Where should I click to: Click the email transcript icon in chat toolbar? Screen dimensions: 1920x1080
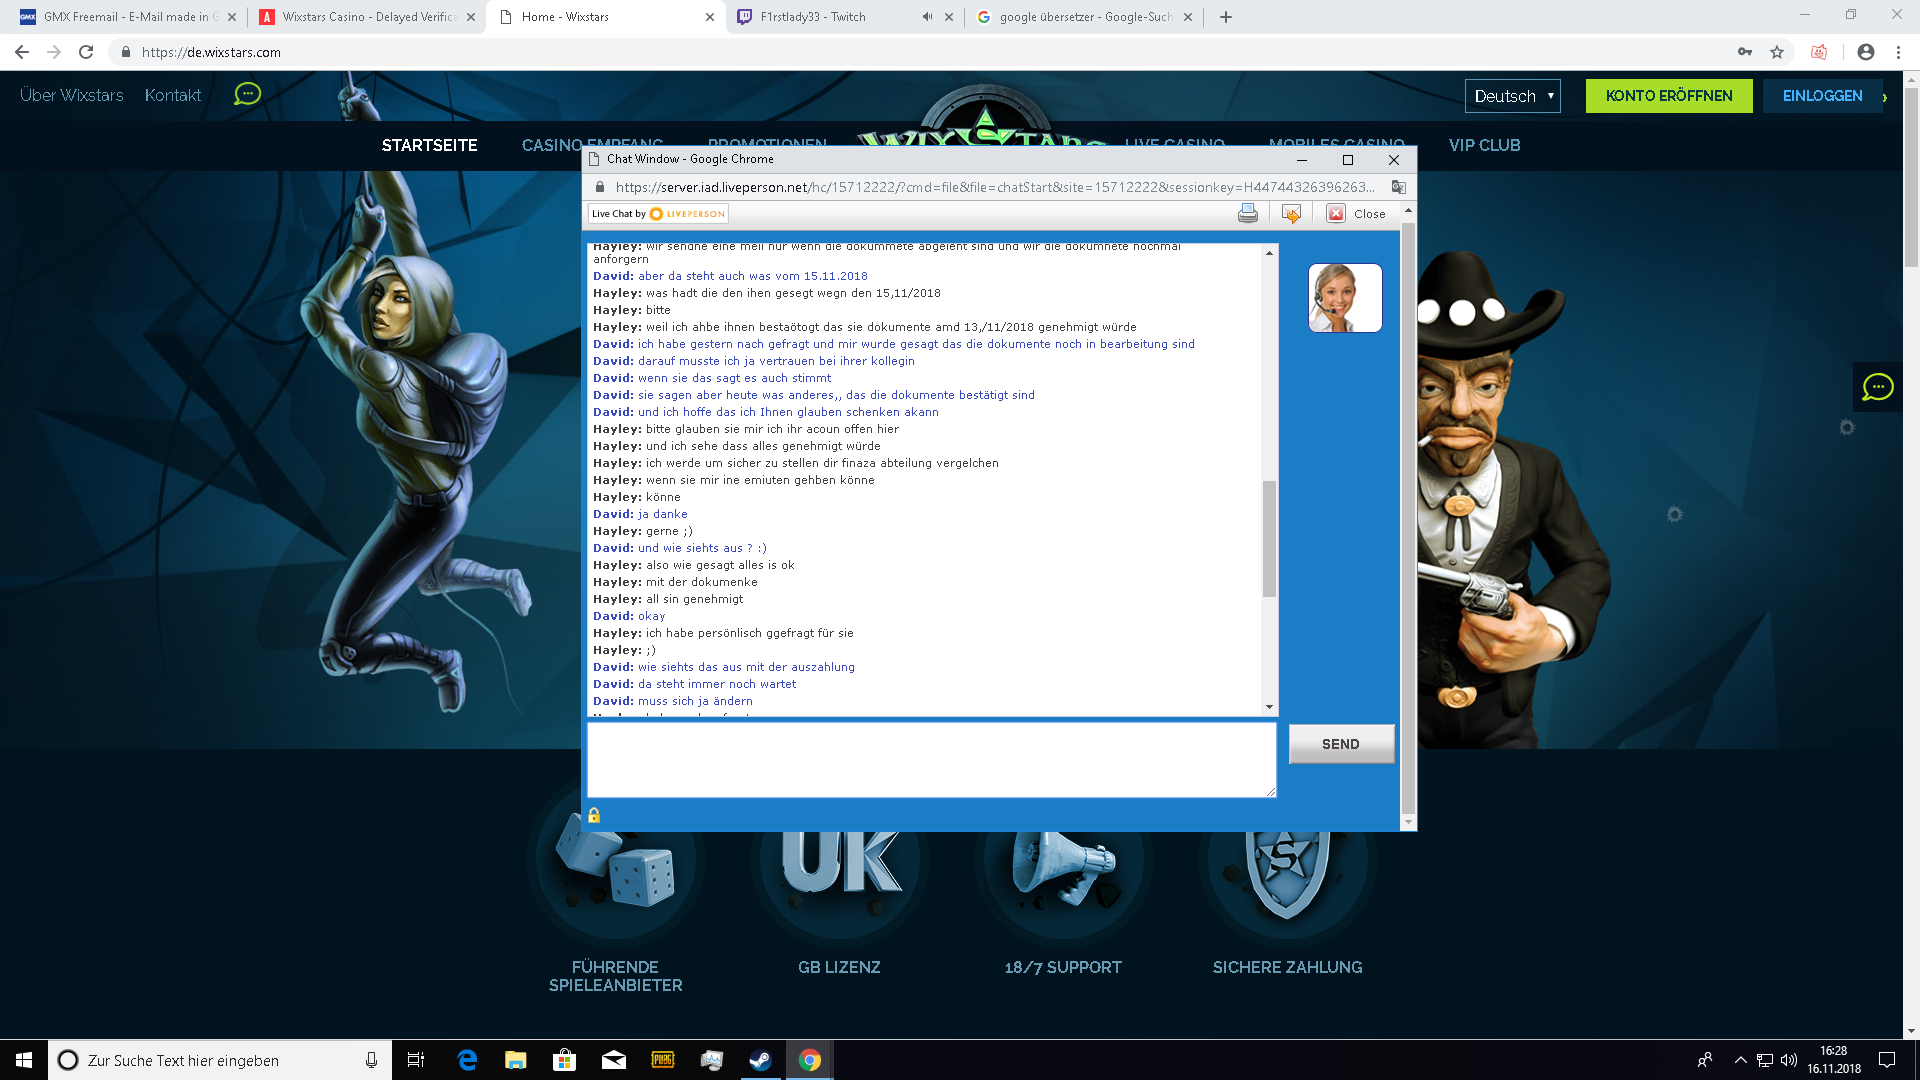pyautogui.click(x=1291, y=213)
